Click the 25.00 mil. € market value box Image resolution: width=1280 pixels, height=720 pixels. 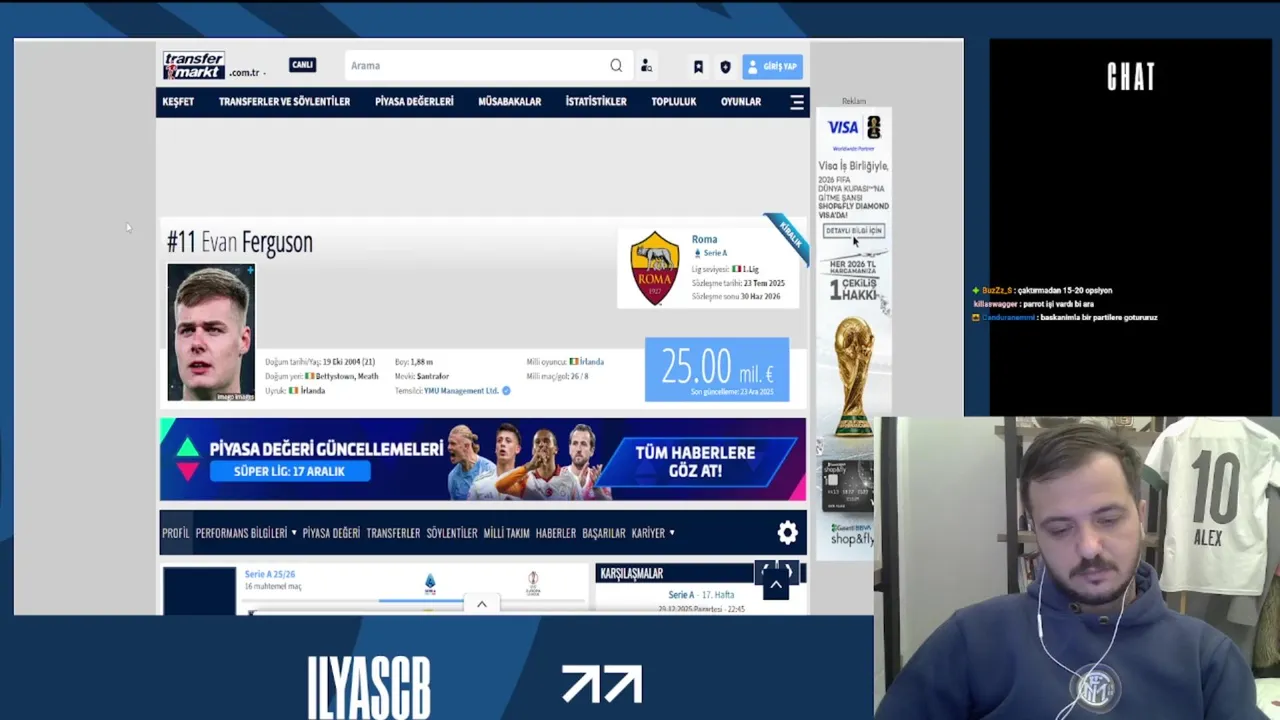[x=717, y=369]
